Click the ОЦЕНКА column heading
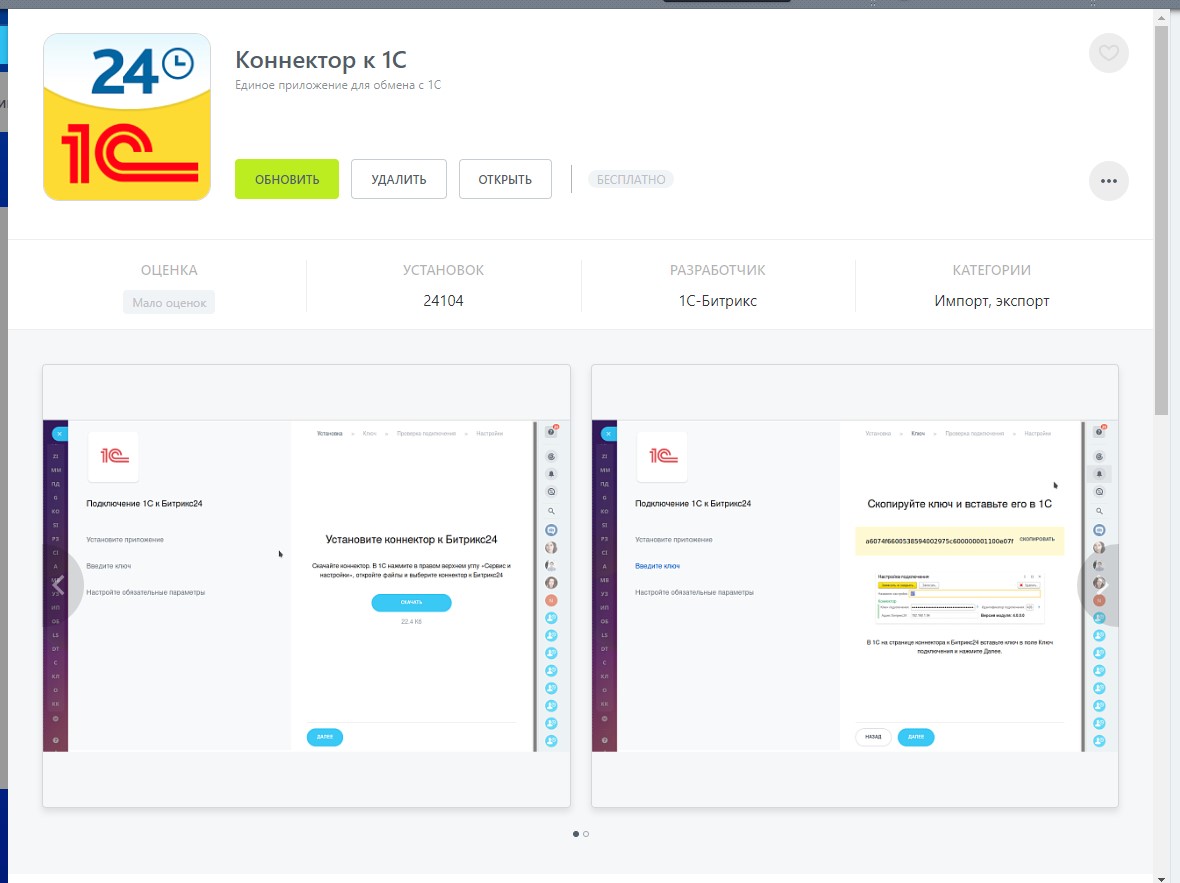The image size is (1180, 883). pos(169,270)
